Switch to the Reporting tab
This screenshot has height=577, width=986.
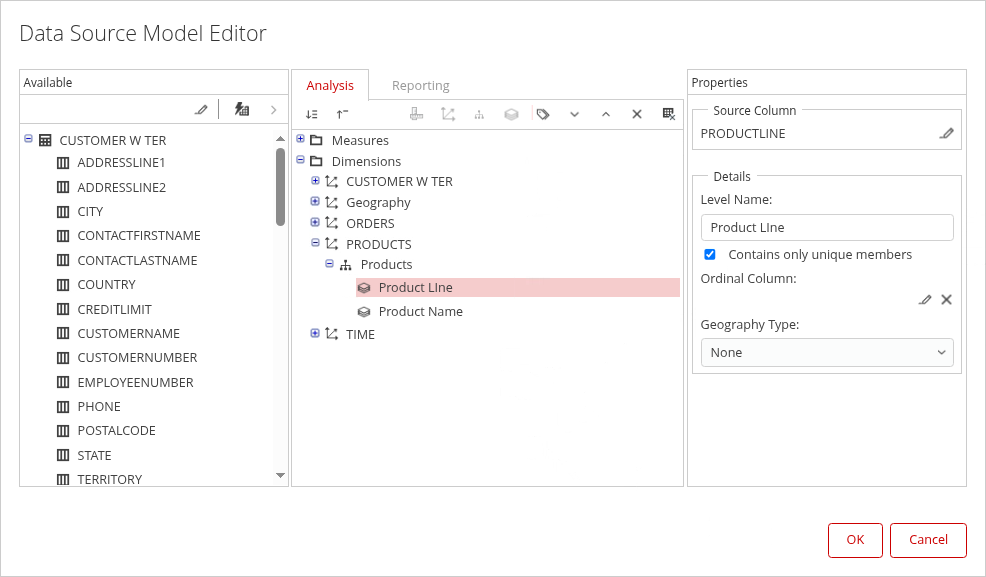420,85
